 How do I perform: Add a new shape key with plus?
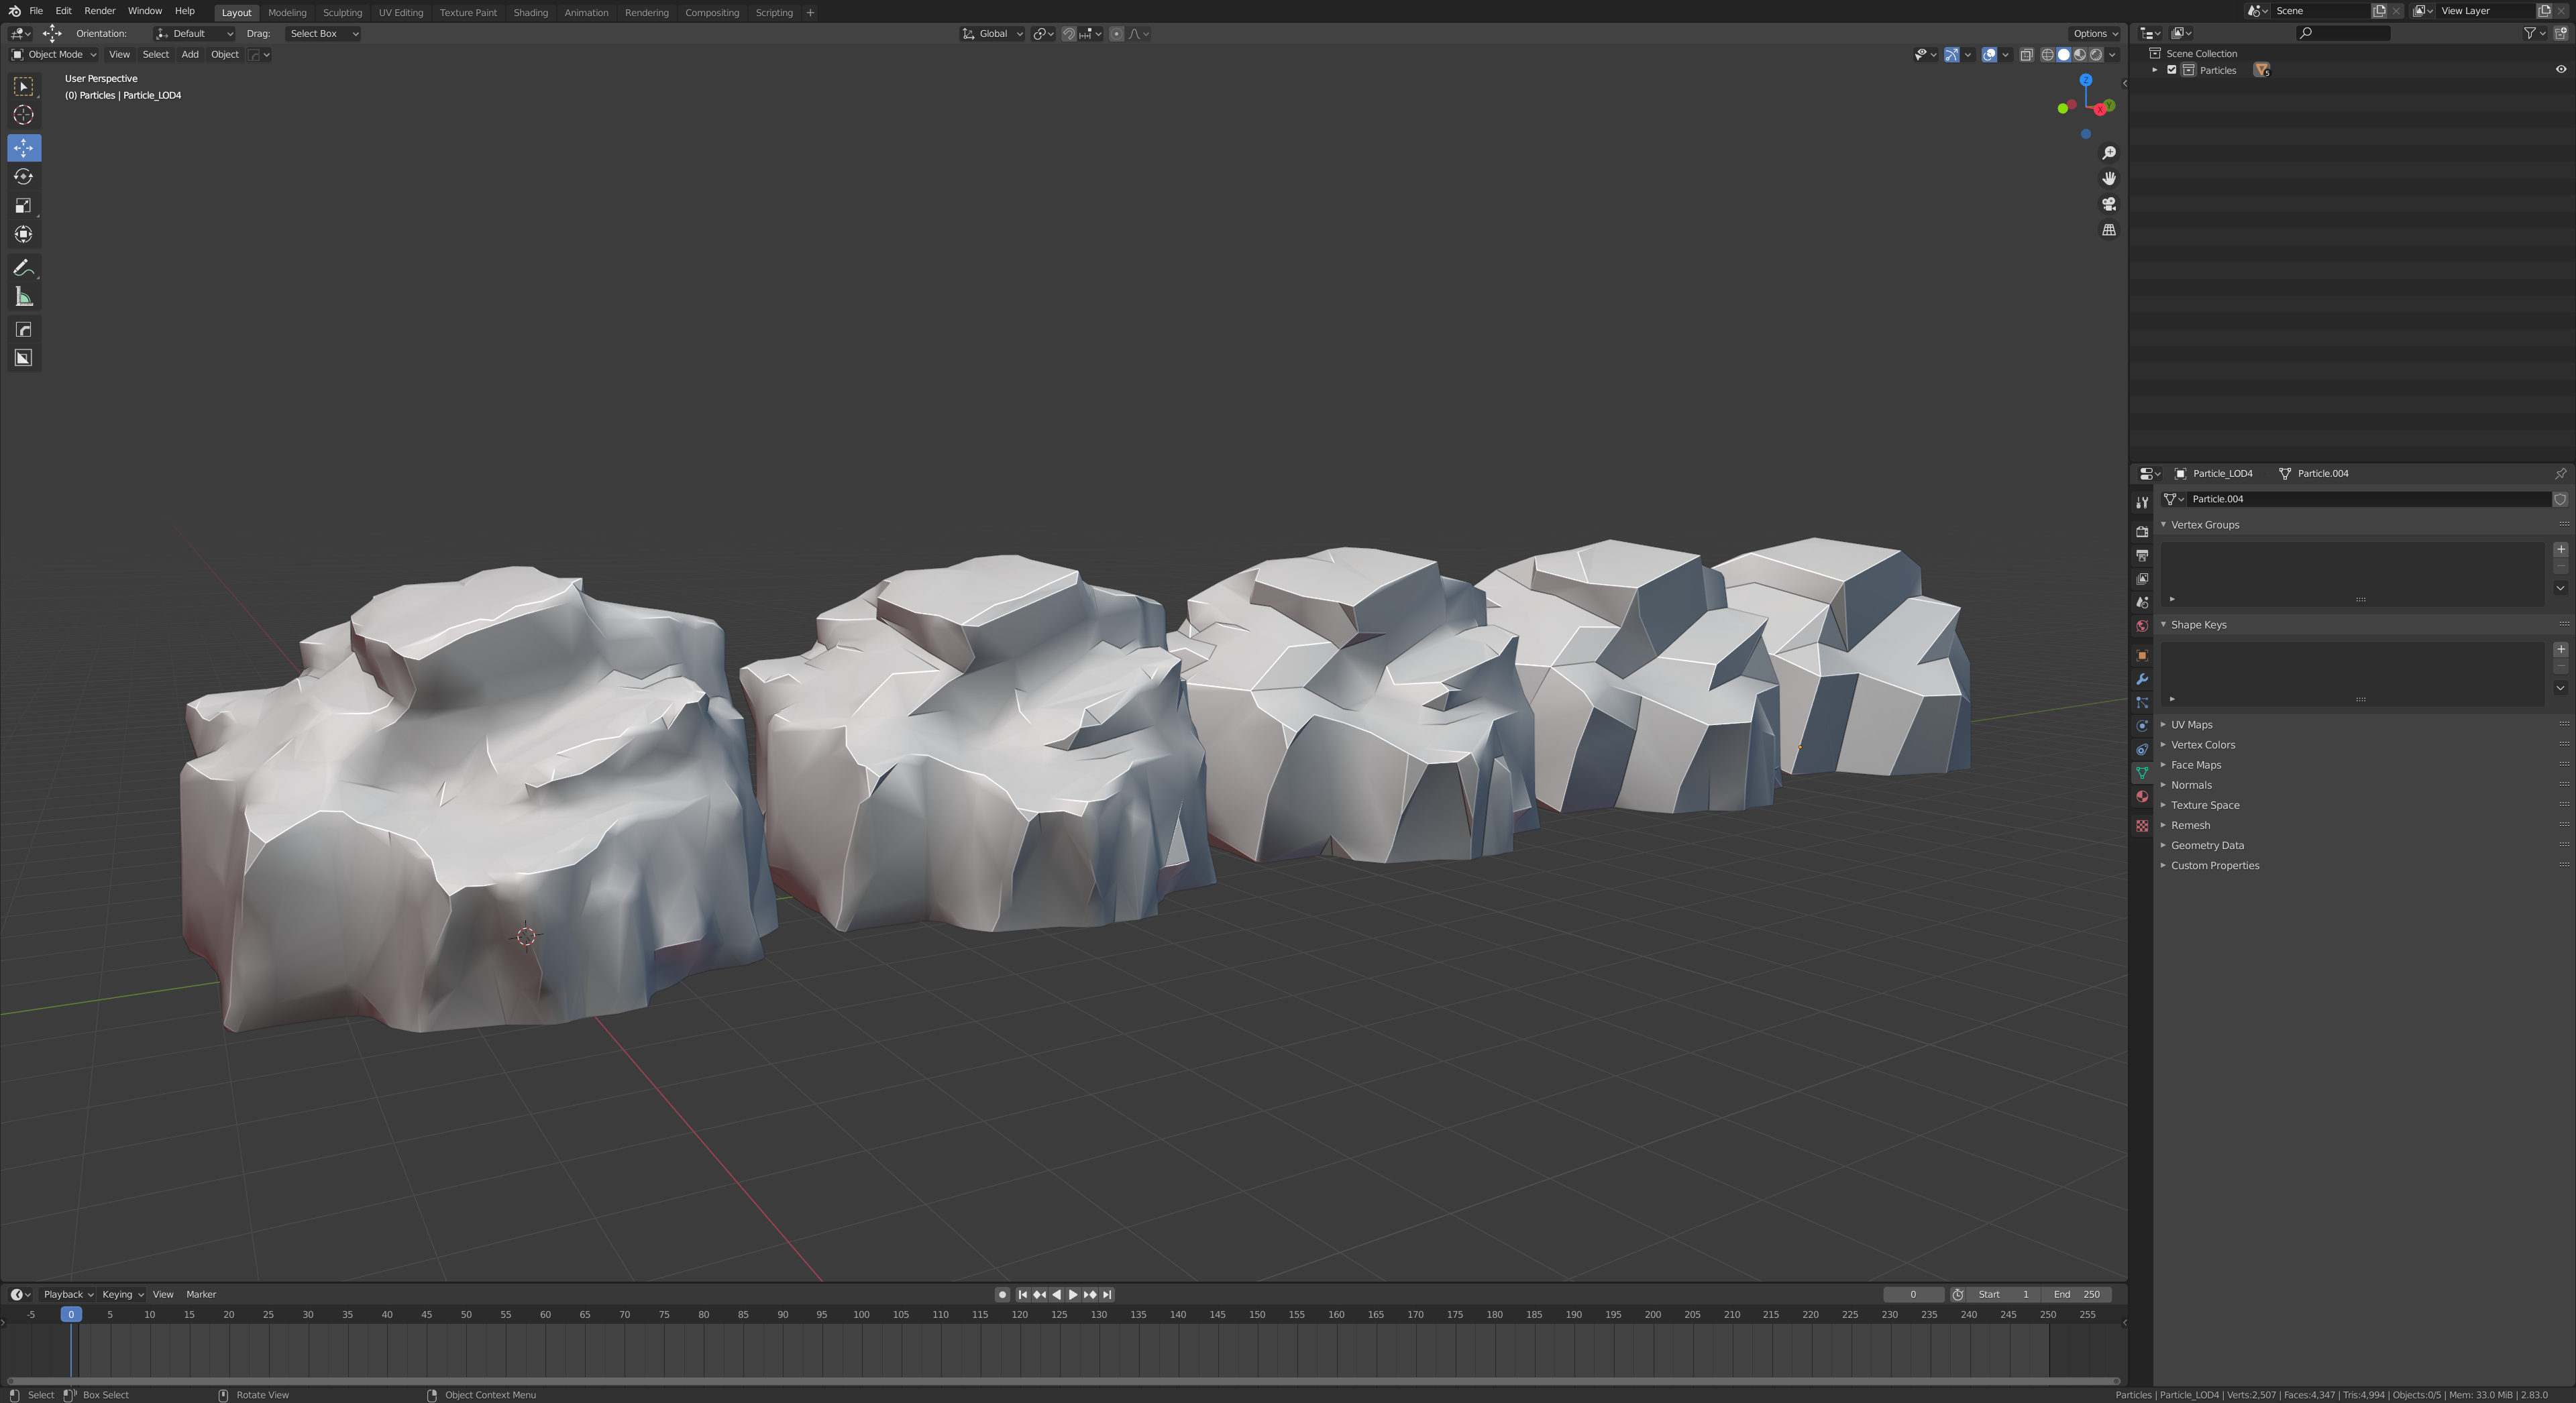pos(2561,650)
